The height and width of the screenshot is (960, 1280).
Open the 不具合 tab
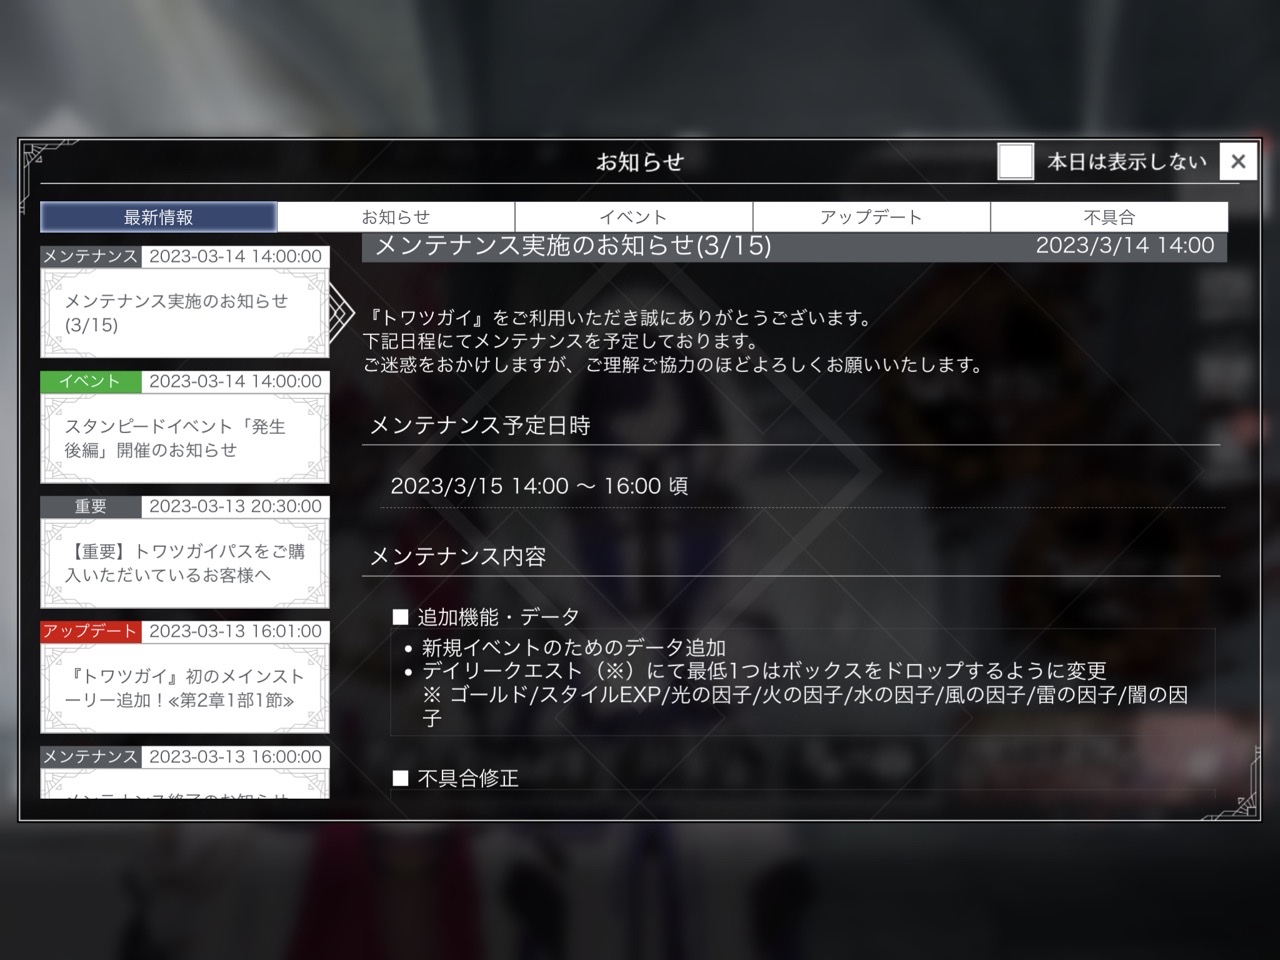[1109, 217]
